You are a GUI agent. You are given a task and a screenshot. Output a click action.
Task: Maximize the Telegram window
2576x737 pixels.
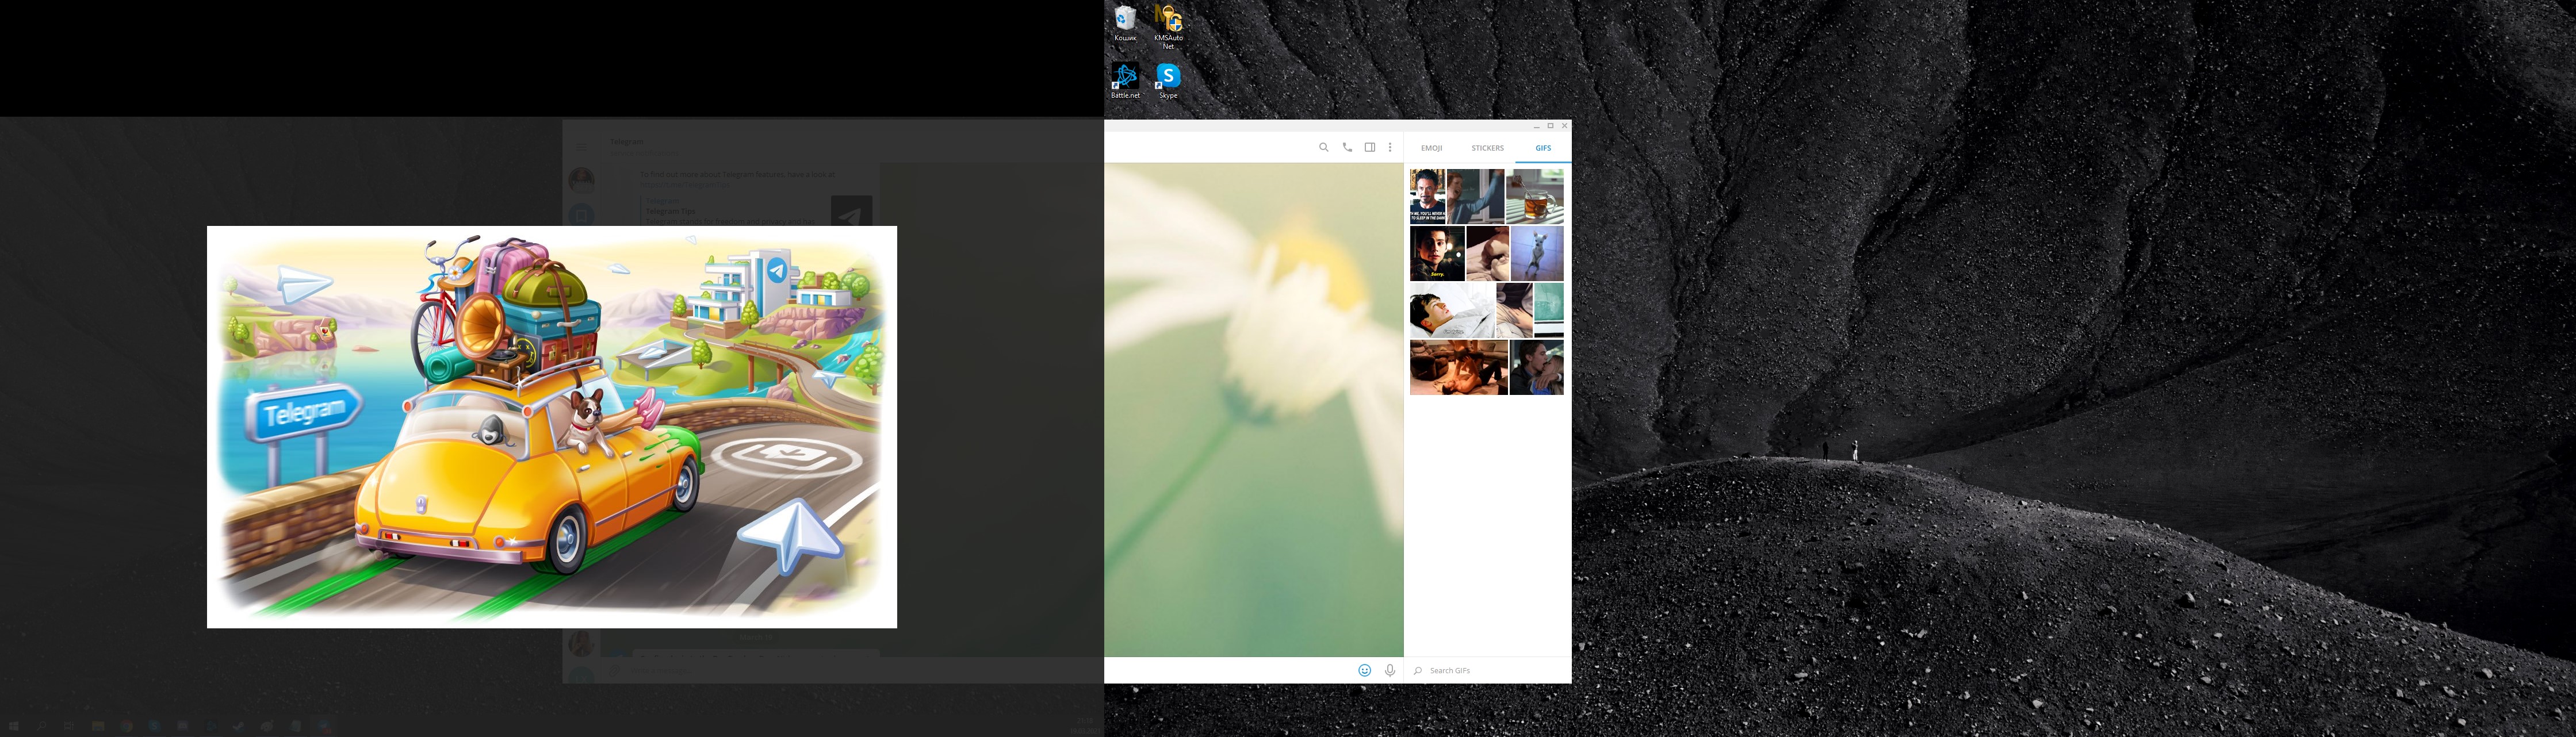pos(1550,126)
